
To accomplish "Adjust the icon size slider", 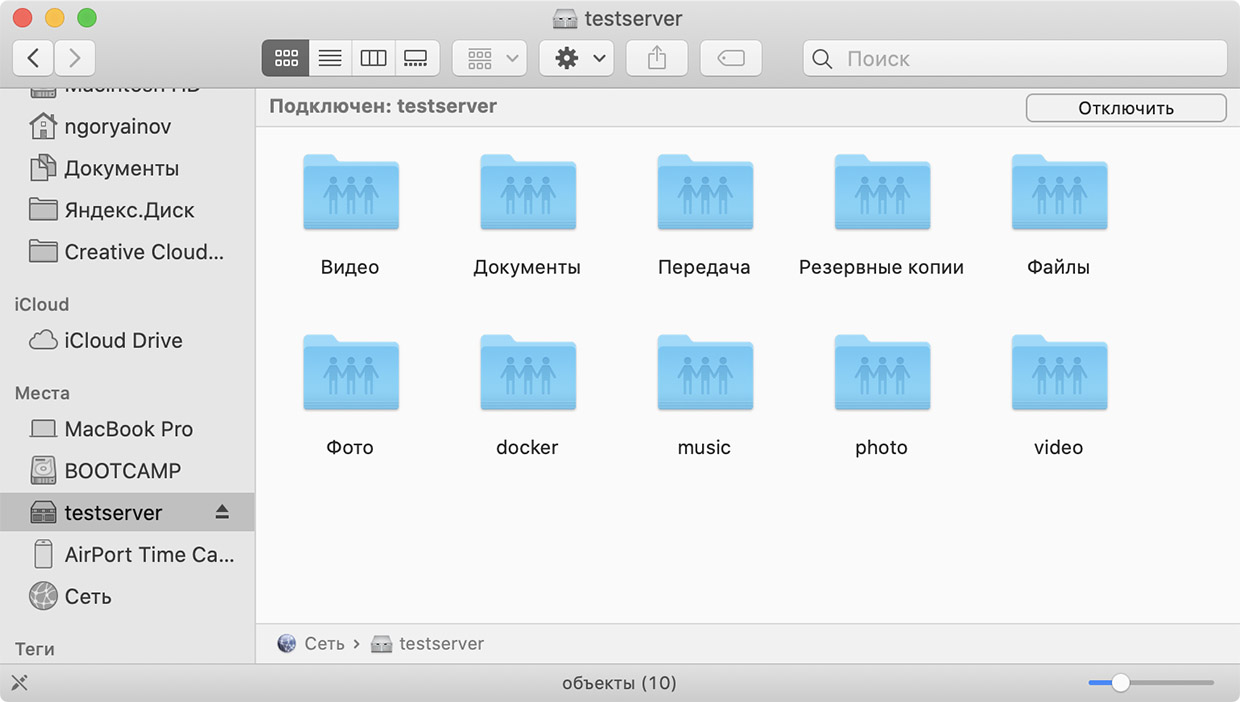I will point(1121,683).
